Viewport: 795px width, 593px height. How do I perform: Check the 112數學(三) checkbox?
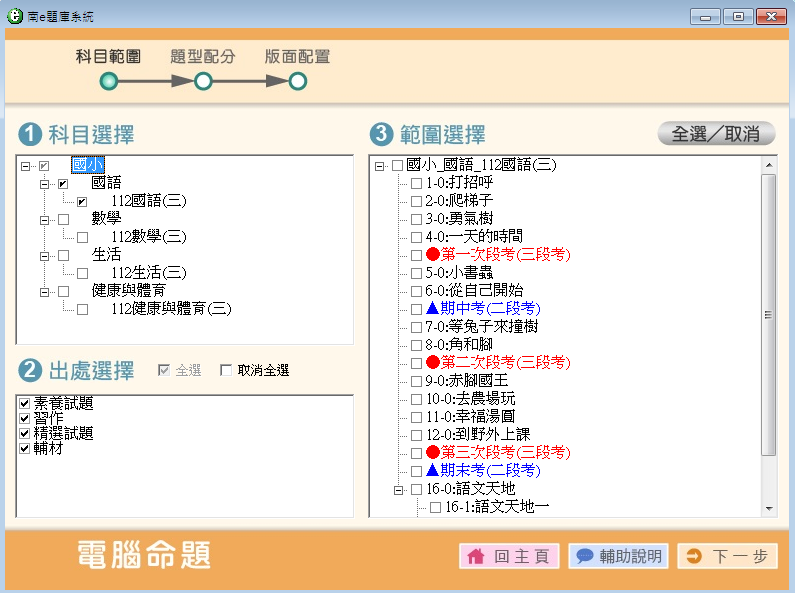(83, 237)
